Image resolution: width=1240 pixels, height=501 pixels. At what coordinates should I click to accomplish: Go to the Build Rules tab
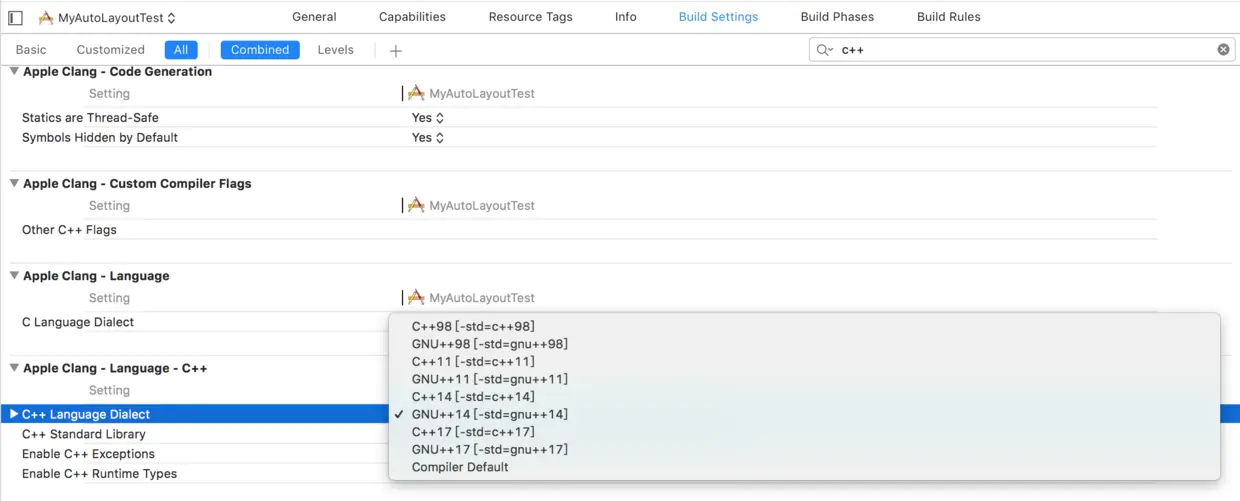click(949, 17)
